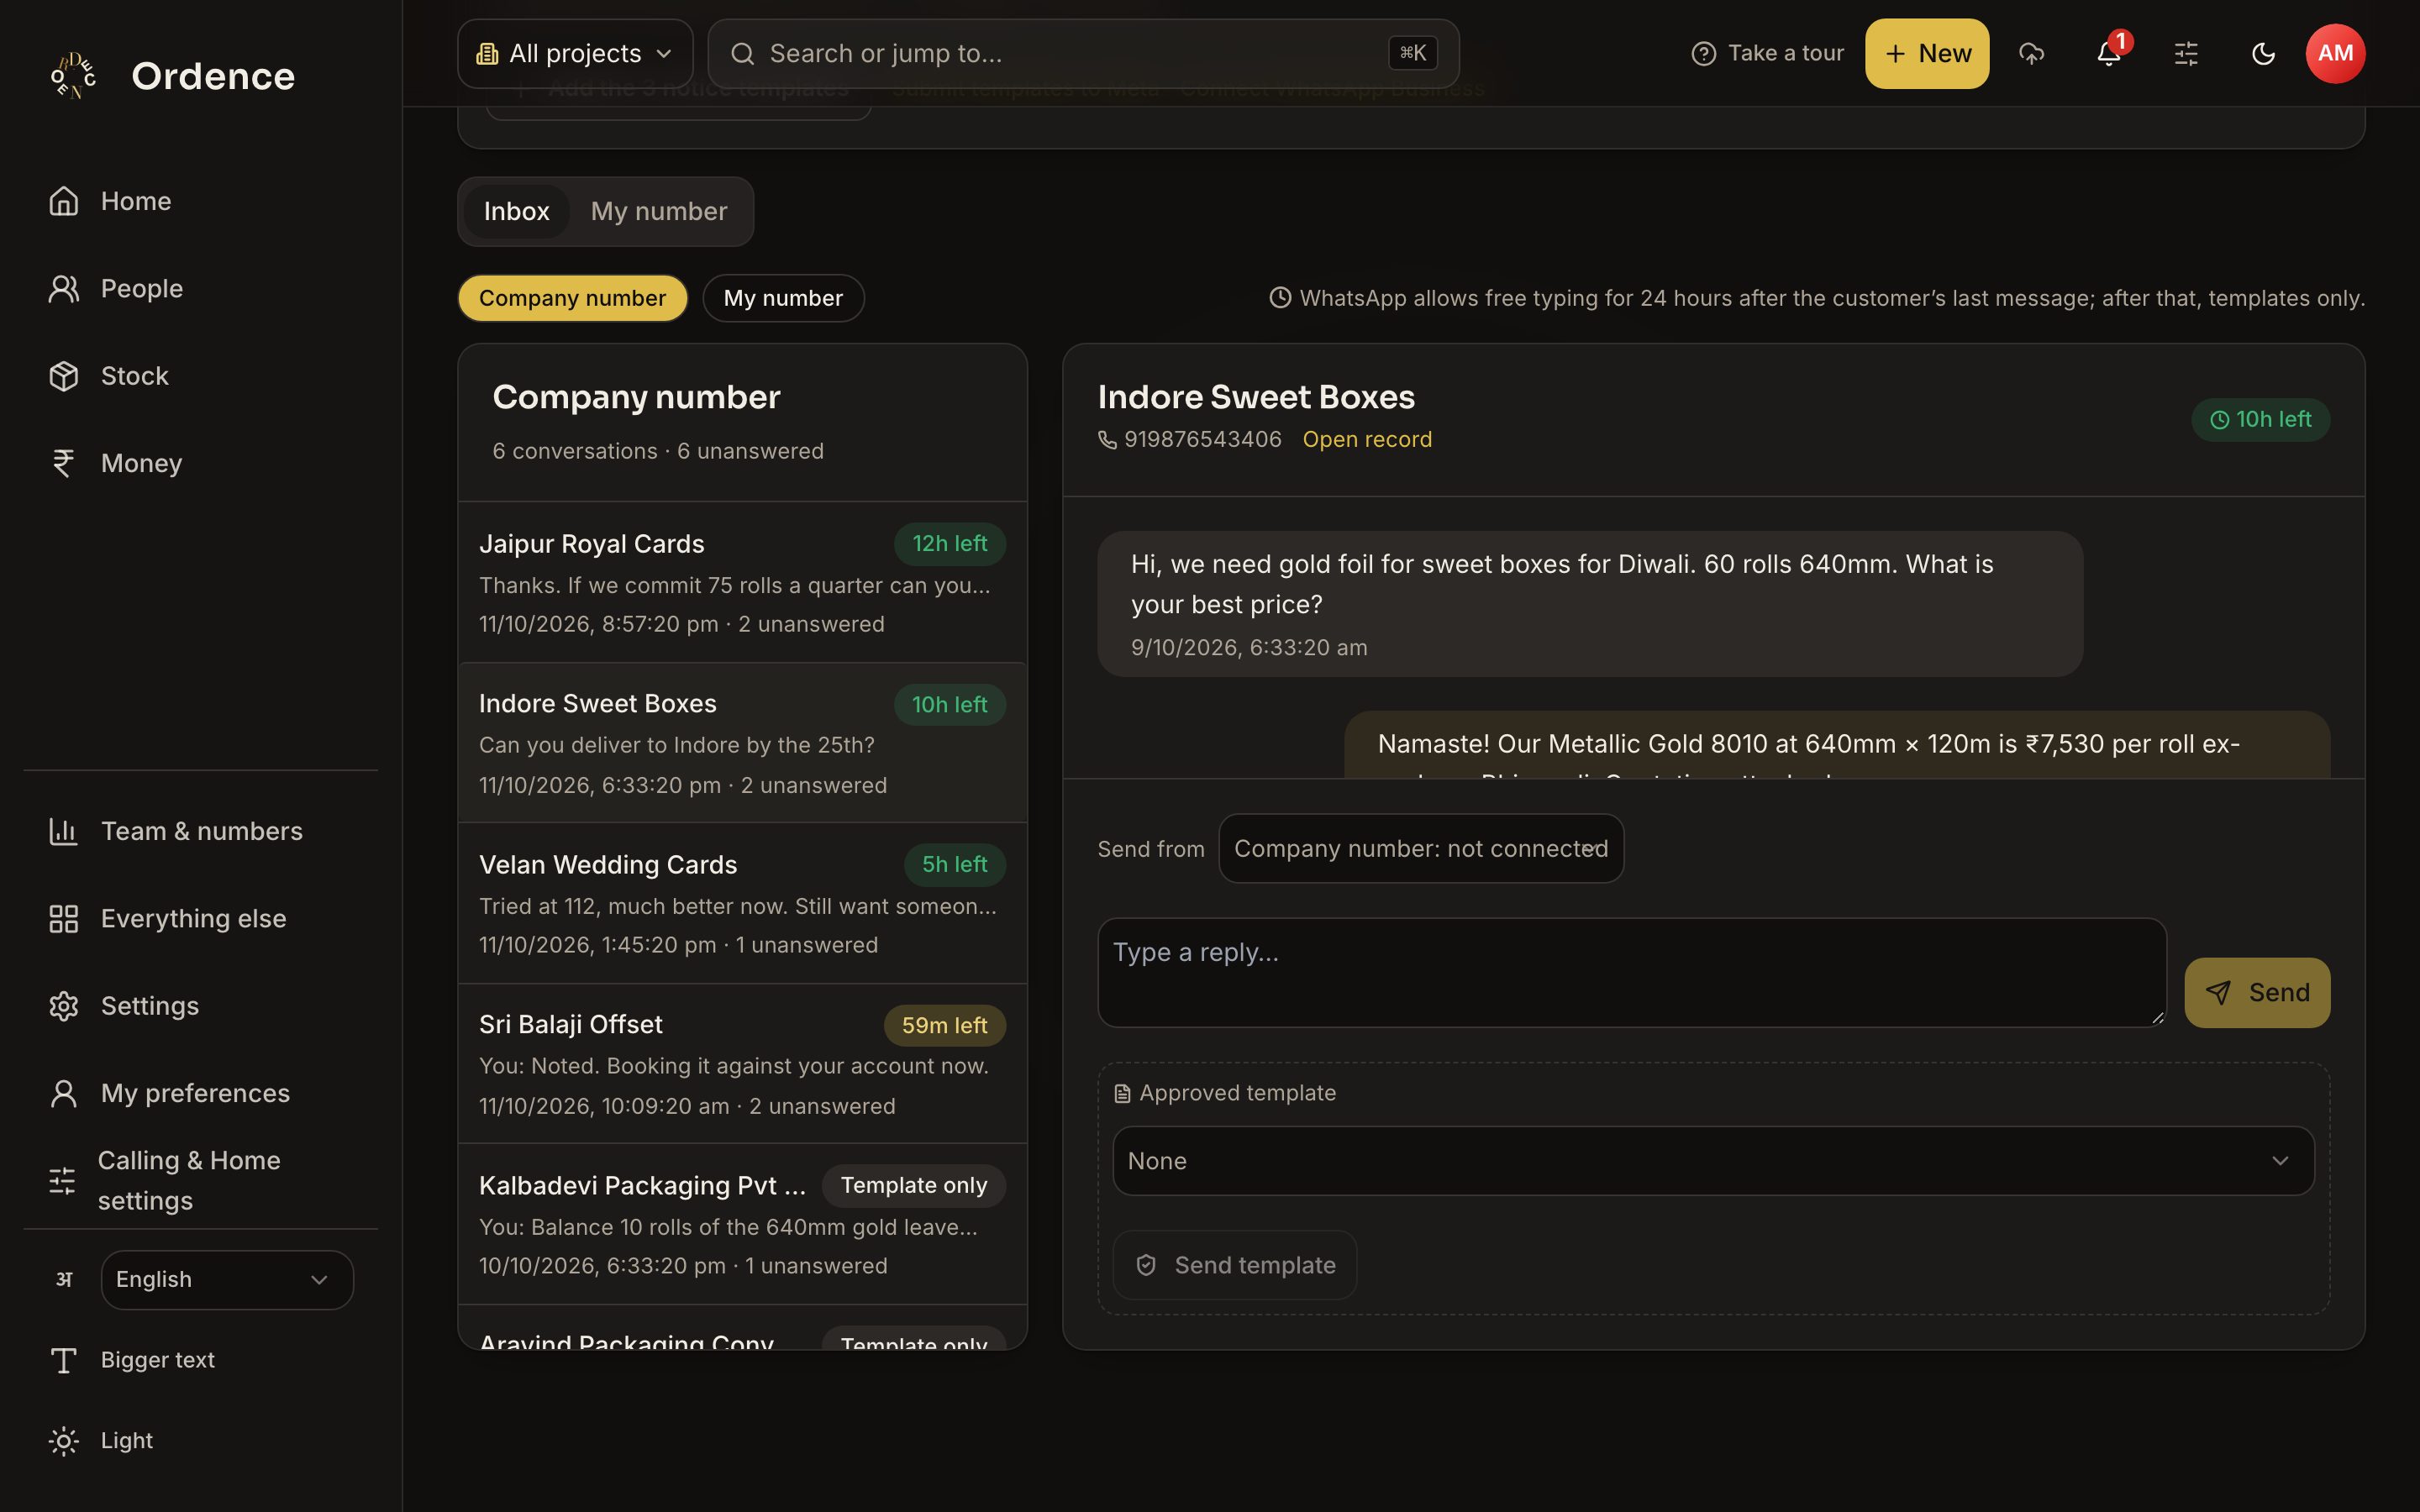Click the Send button
Image resolution: width=2420 pixels, height=1512 pixels.
[x=2257, y=992]
